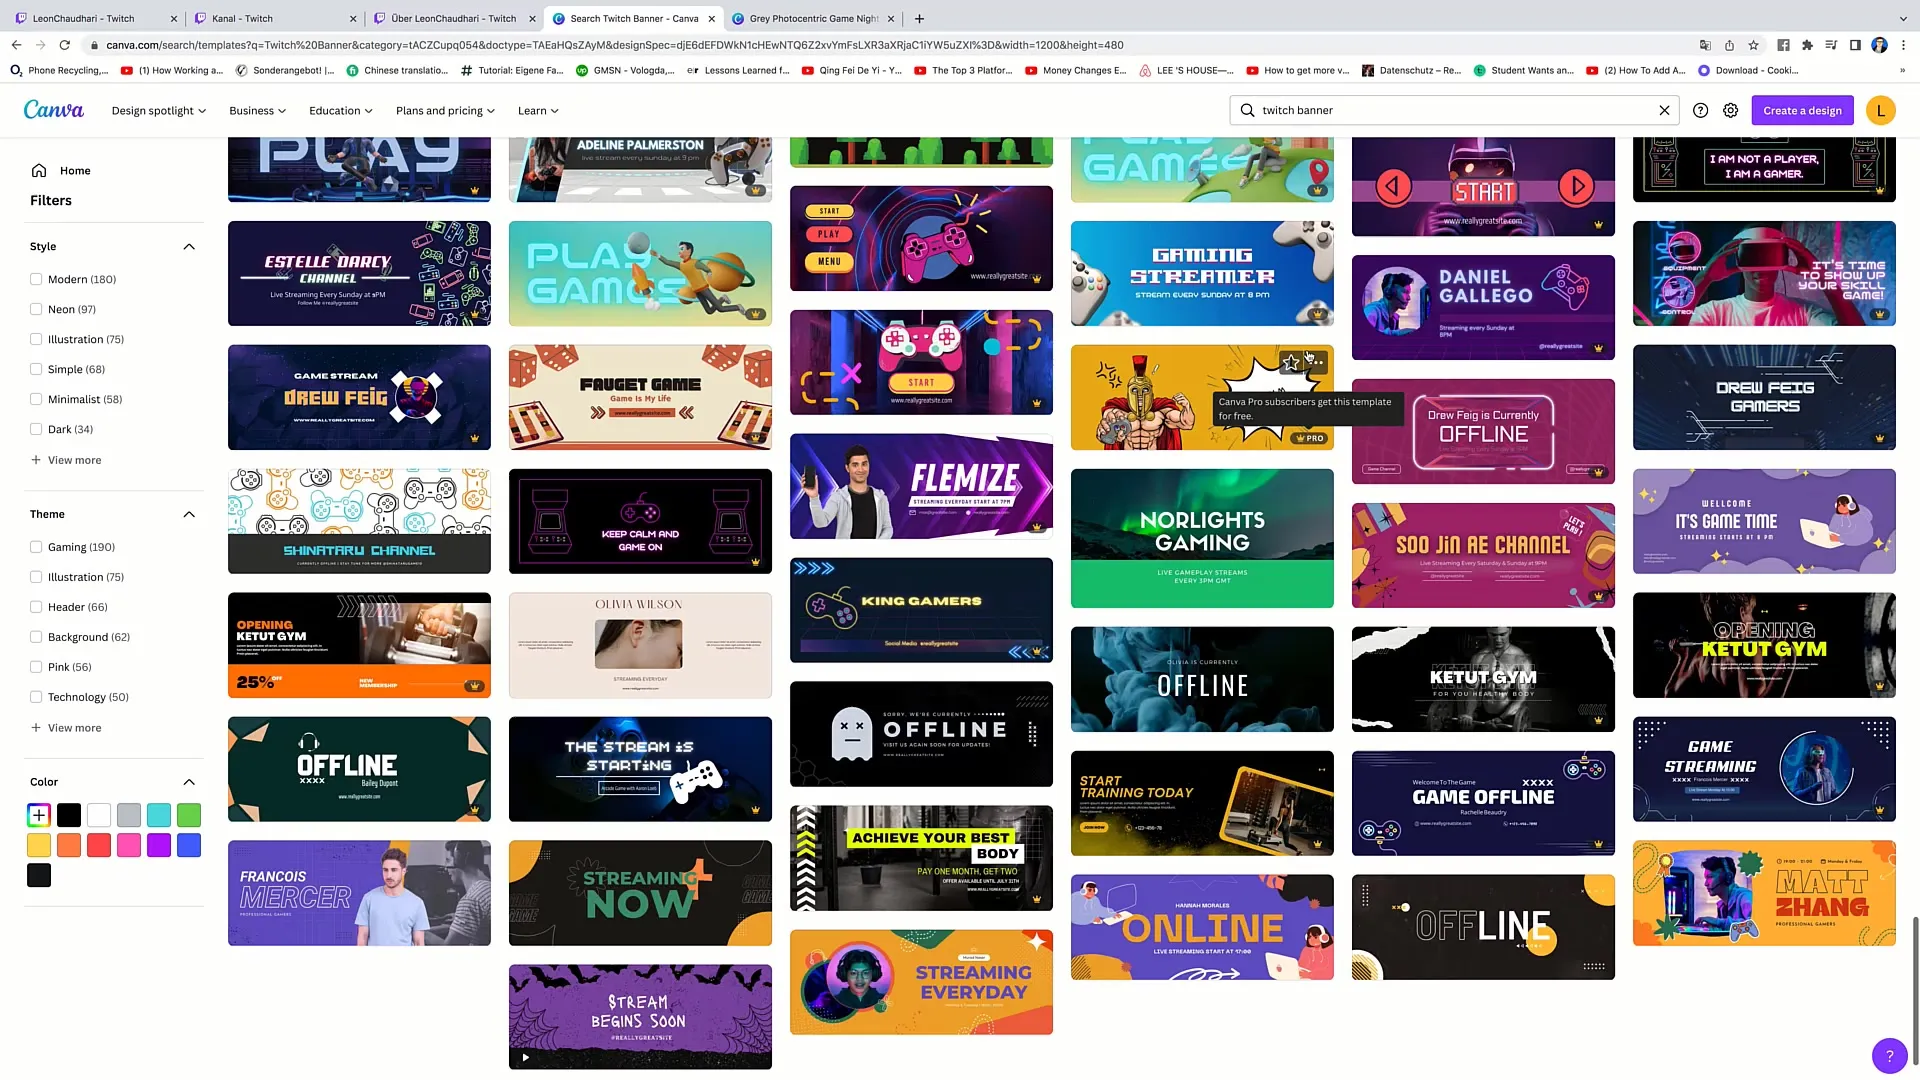Image resolution: width=1920 pixels, height=1080 pixels.
Task: Click the help question mark icon
Action: [x=1886, y=1055]
